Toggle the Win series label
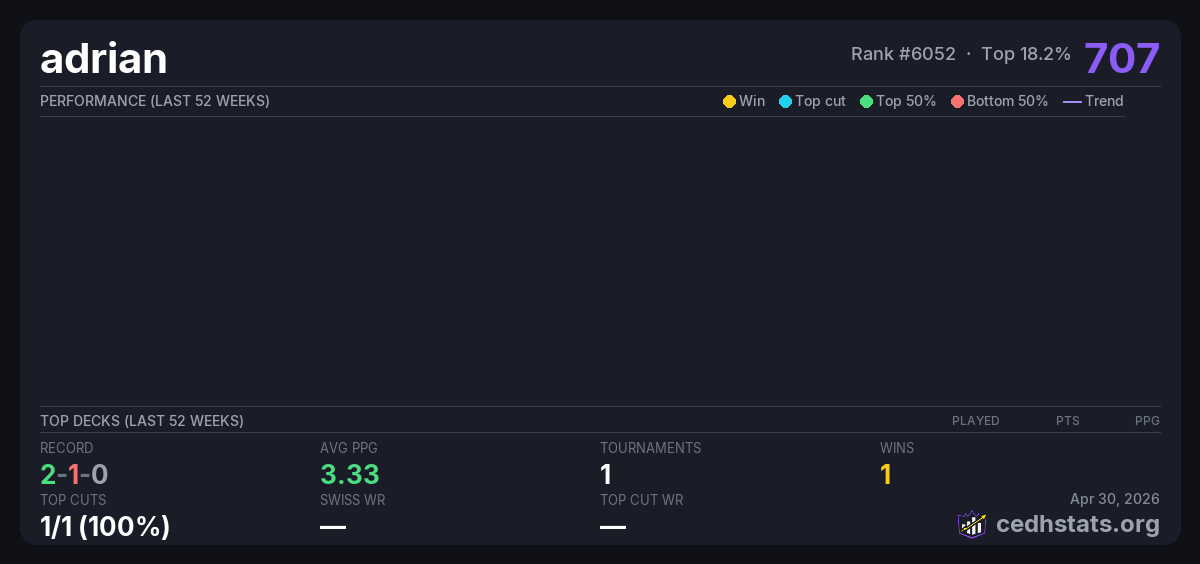 [x=752, y=101]
